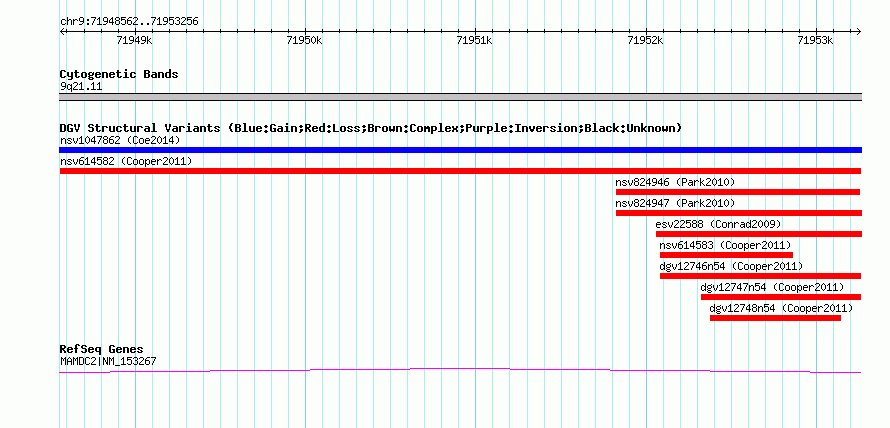
Task: Open the dgv12748n54 (Cooper2011) label
Action: click(781, 308)
